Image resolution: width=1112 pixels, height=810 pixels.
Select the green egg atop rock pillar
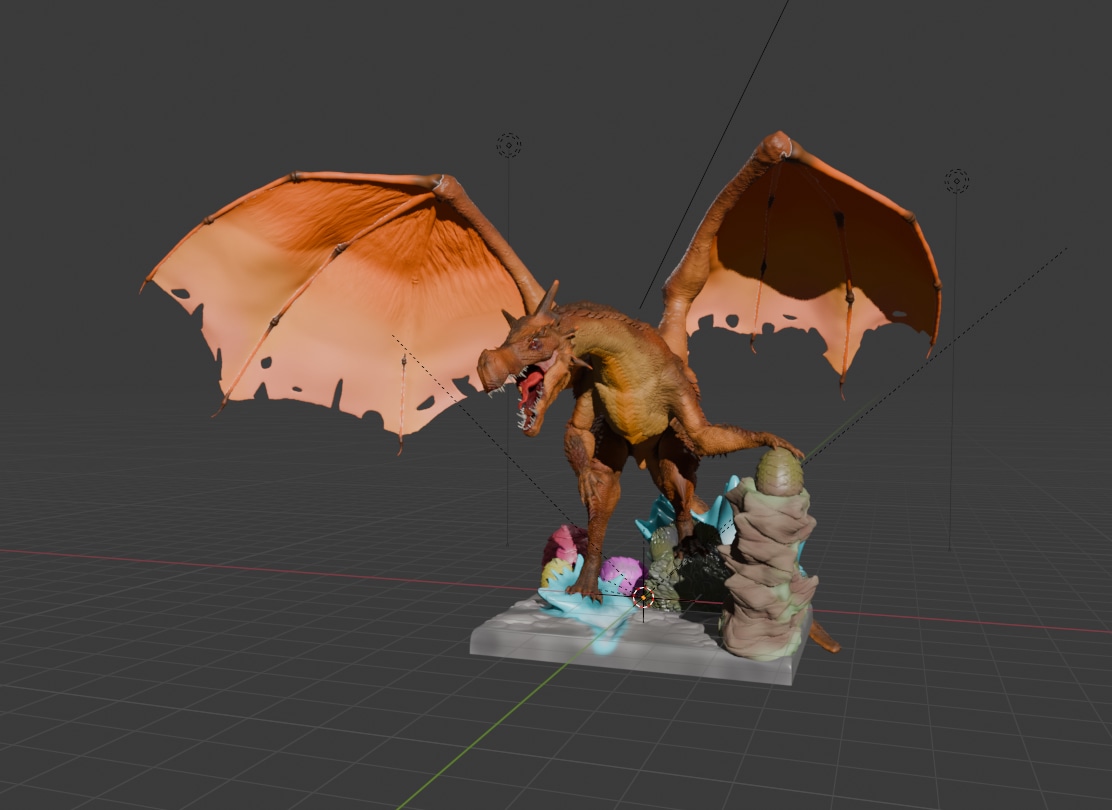click(779, 472)
